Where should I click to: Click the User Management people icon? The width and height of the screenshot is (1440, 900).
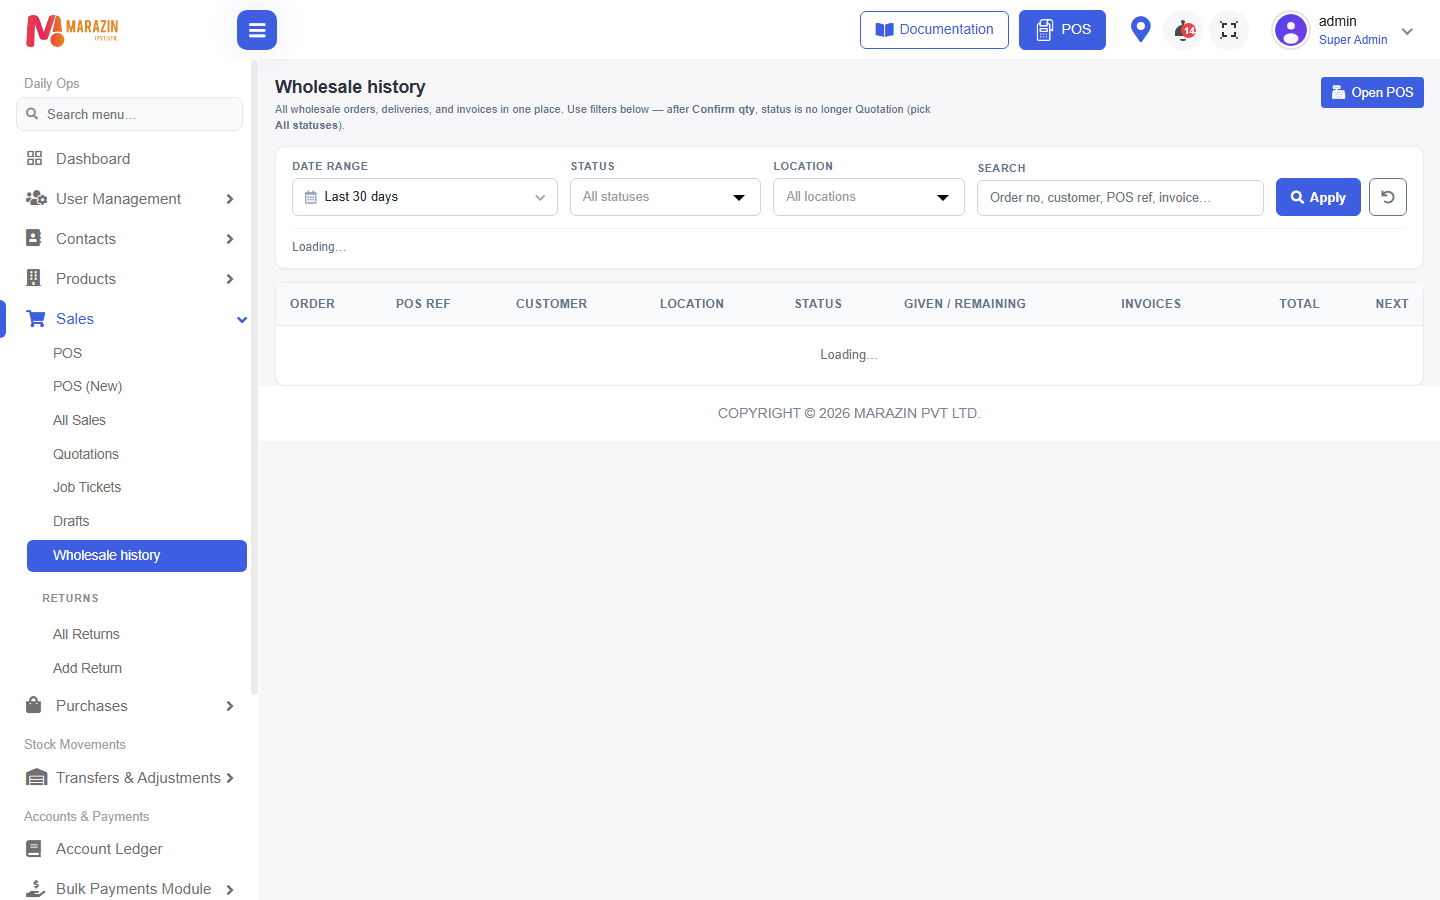point(36,198)
